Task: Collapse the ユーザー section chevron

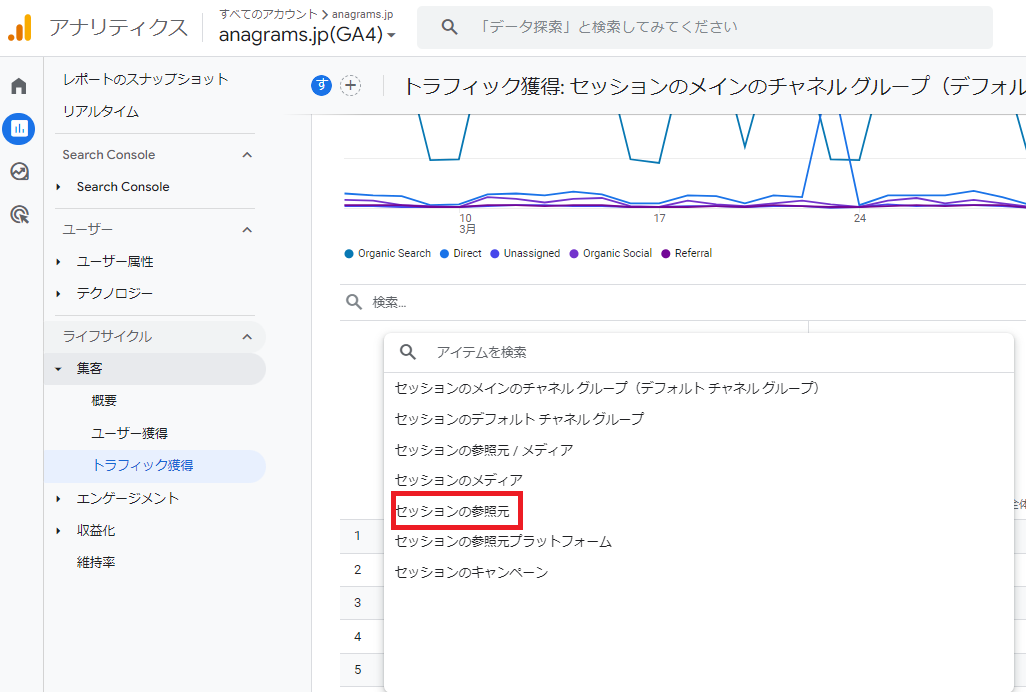Action: pos(247,230)
